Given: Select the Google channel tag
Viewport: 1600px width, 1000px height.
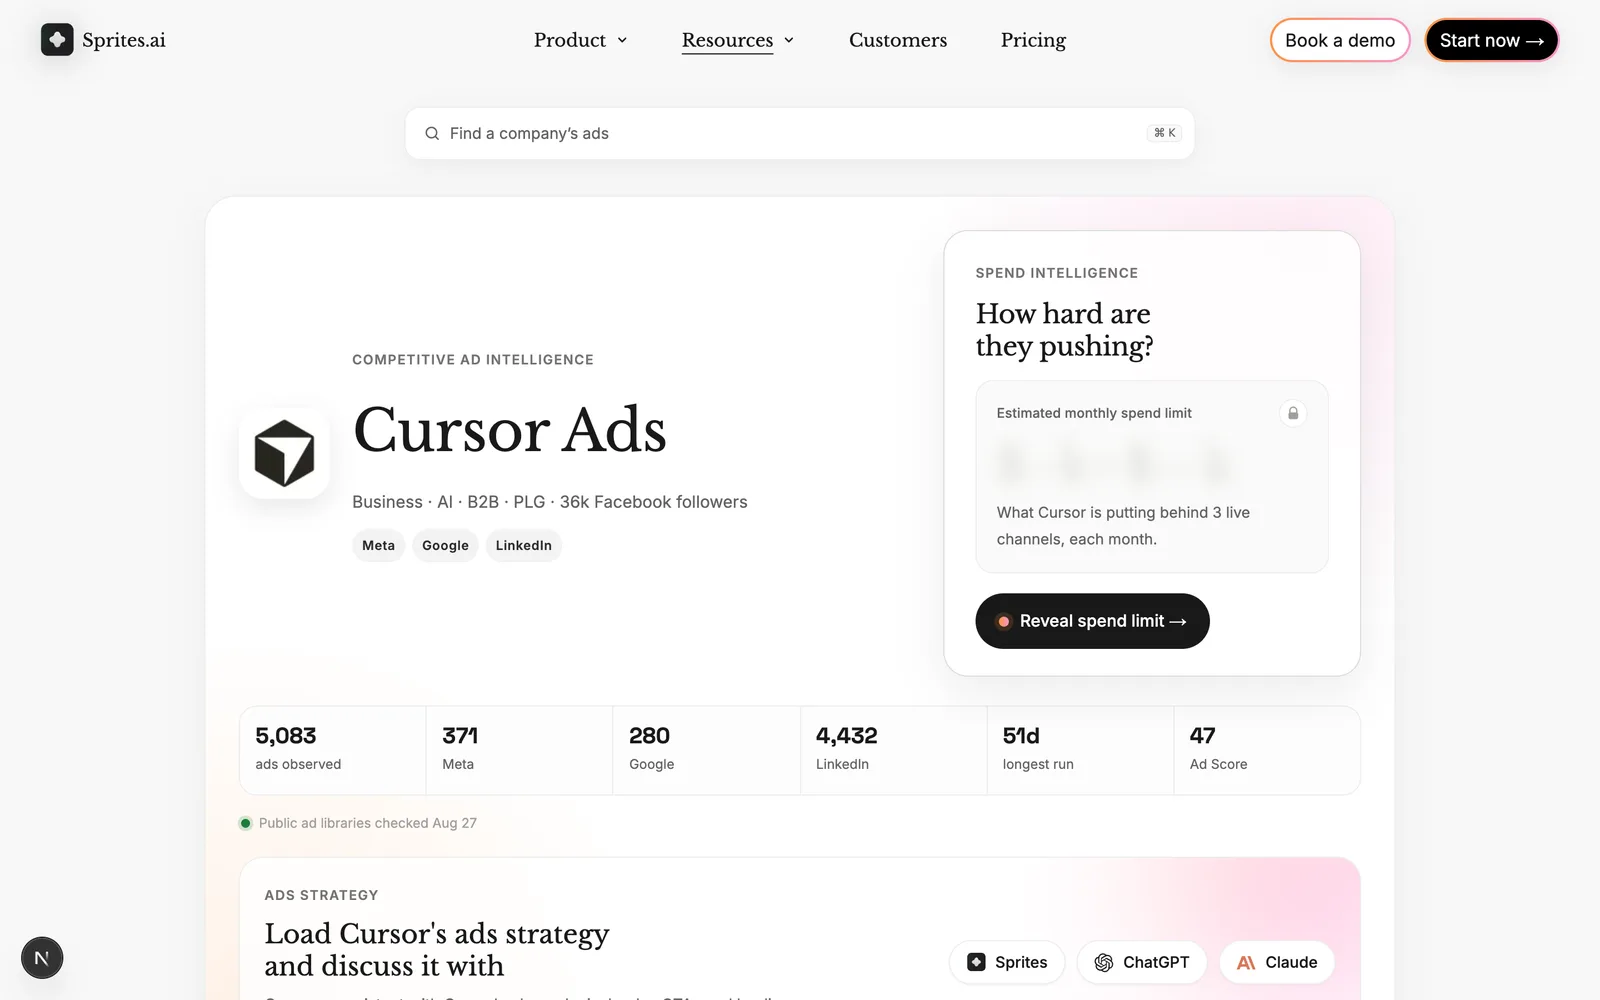Looking at the screenshot, I should pyautogui.click(x=445, y=545).
